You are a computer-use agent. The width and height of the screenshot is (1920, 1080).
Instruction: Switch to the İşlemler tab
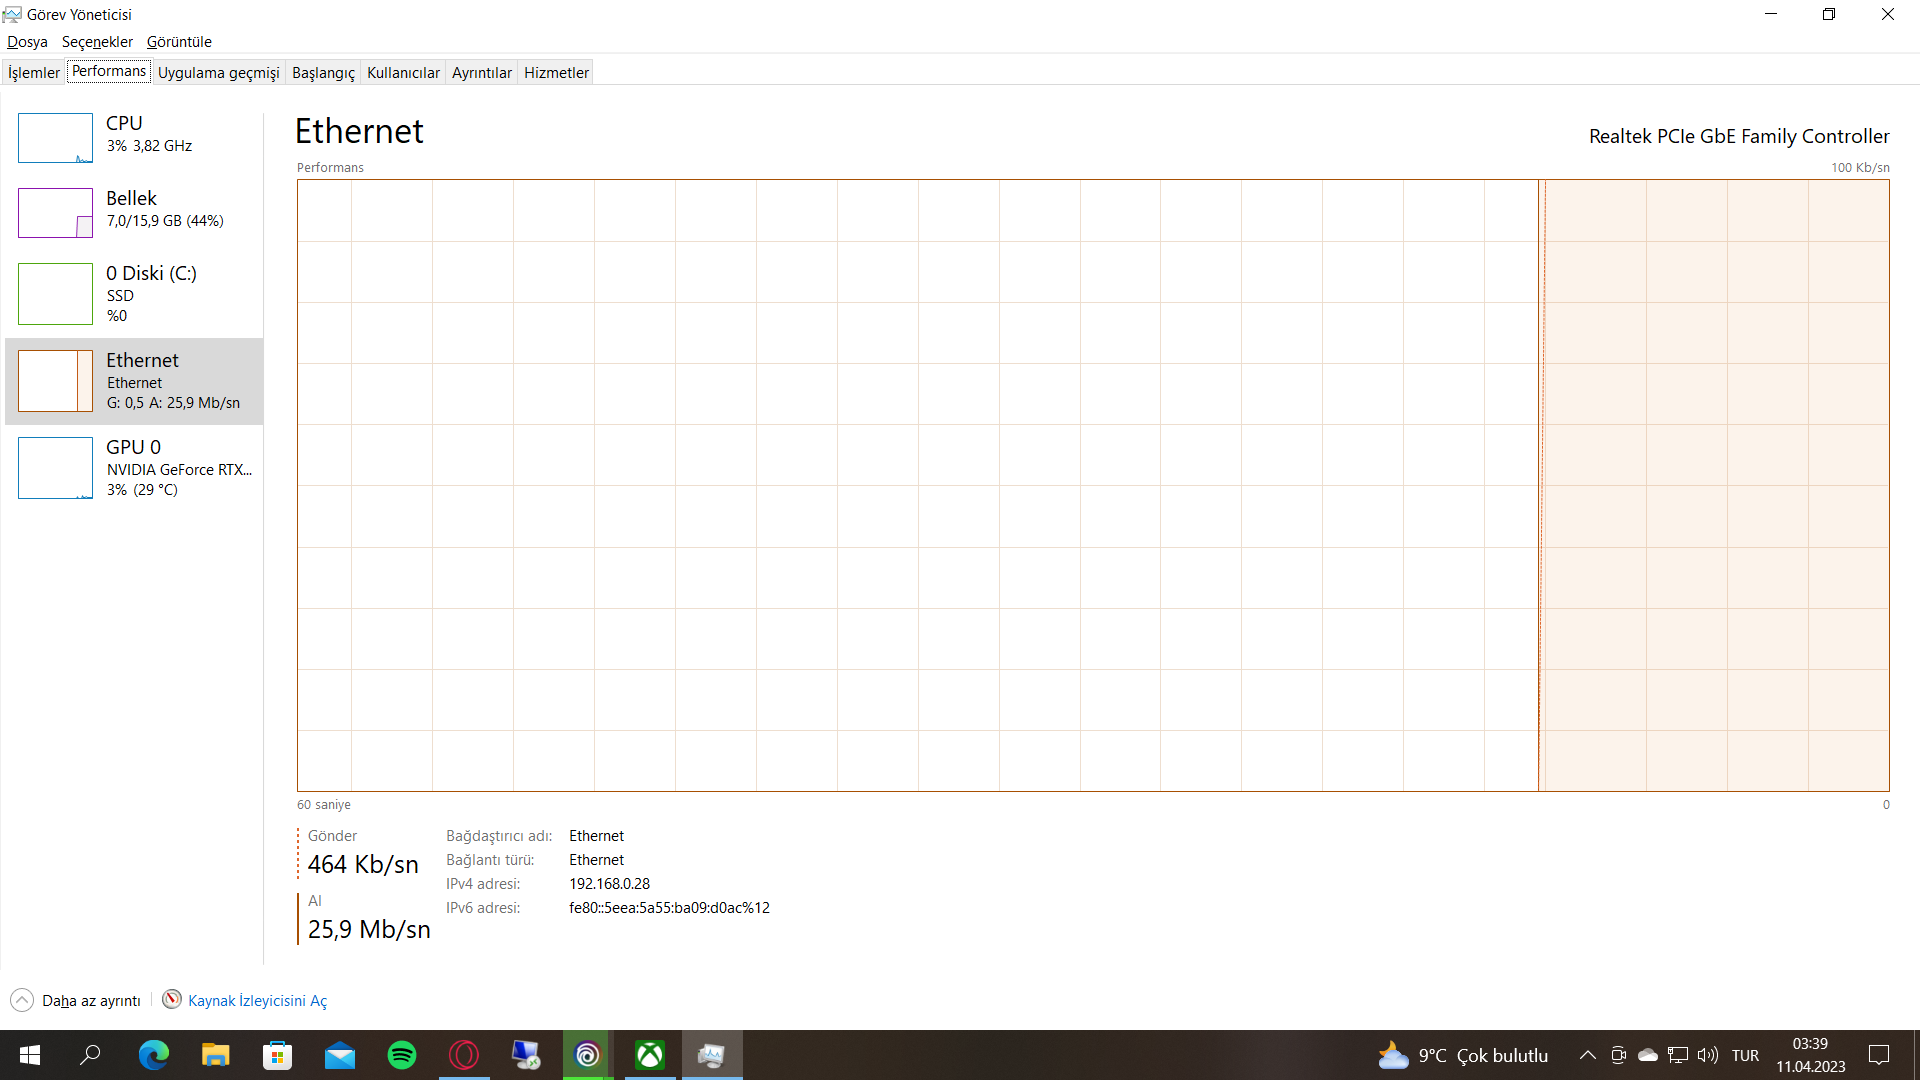pyautogui.click(x=34, y=72)
